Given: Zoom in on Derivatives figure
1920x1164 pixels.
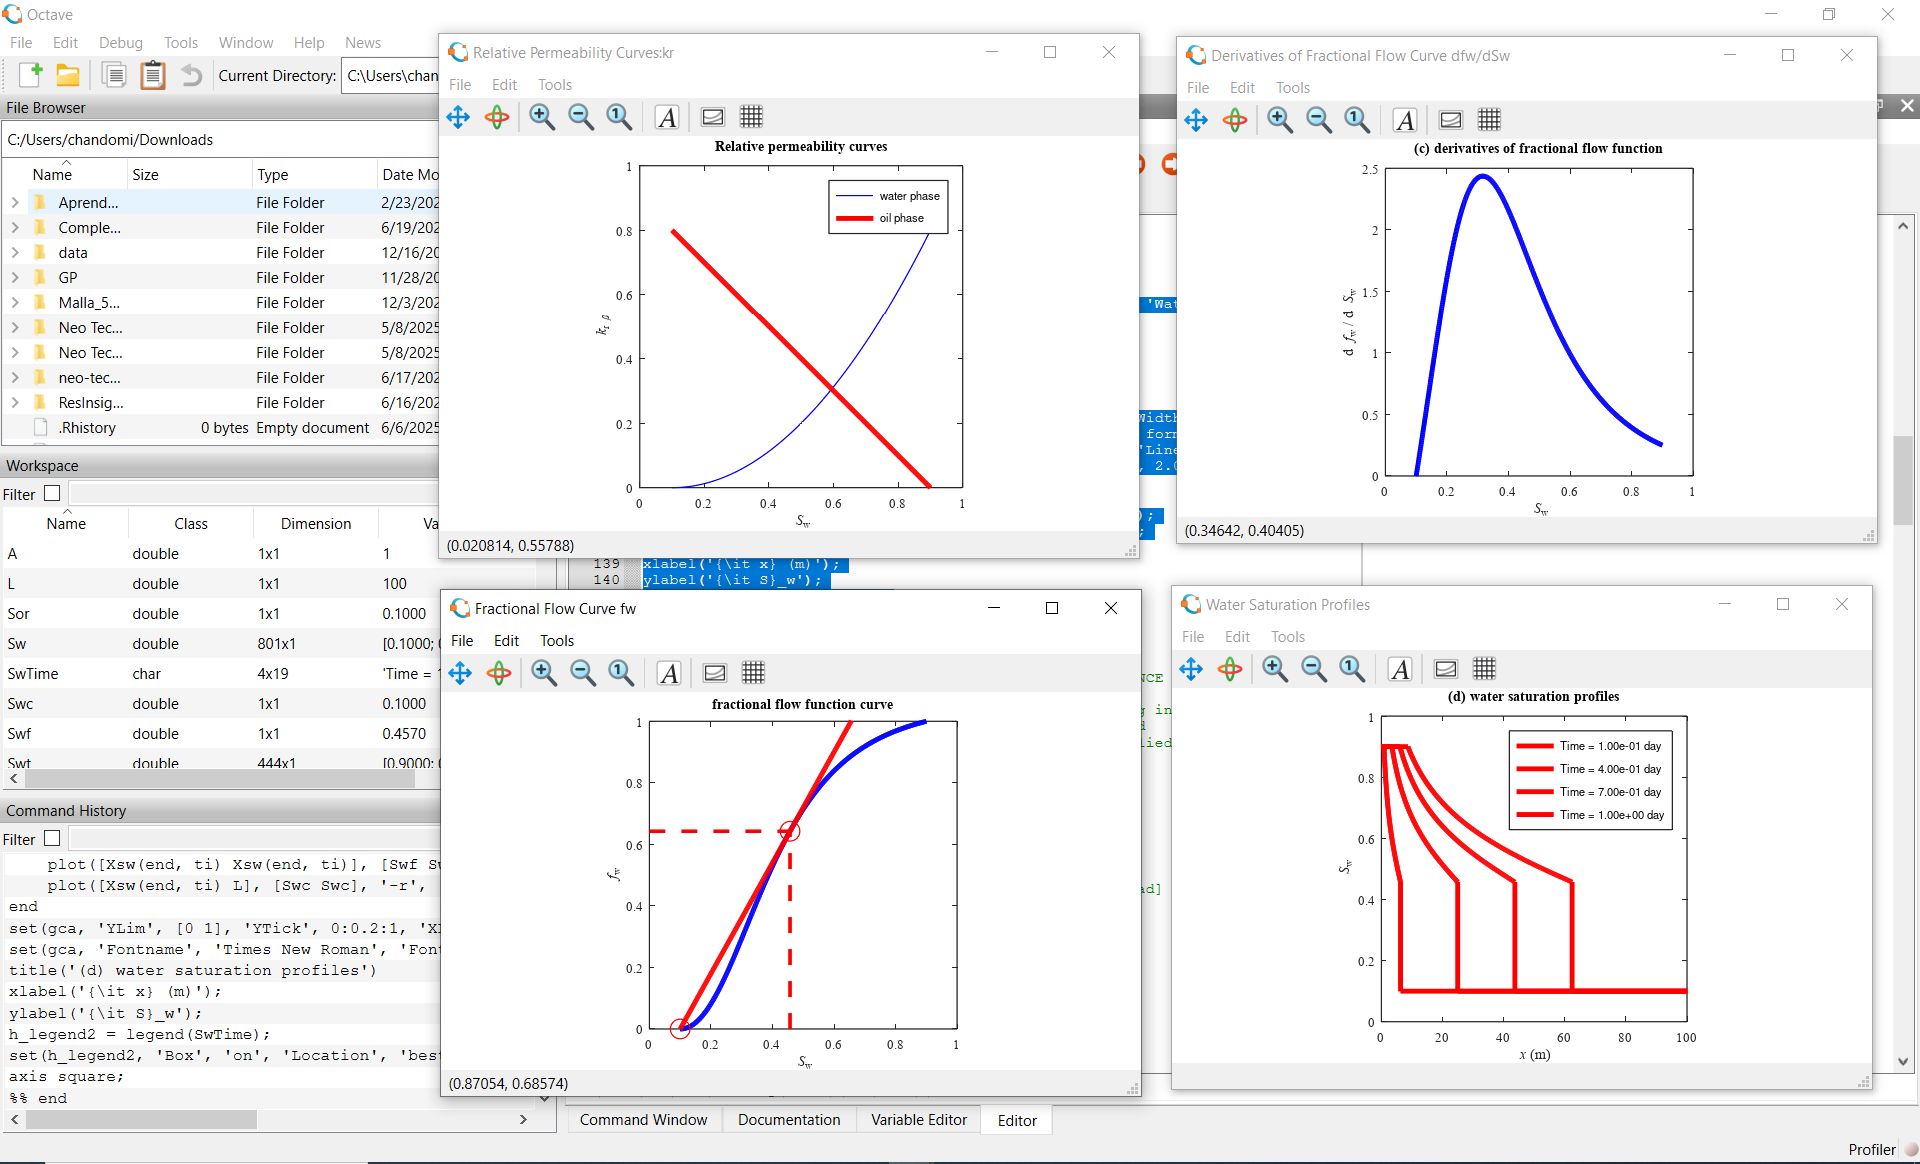Looking at the screenshot, I should [1280, 120].
